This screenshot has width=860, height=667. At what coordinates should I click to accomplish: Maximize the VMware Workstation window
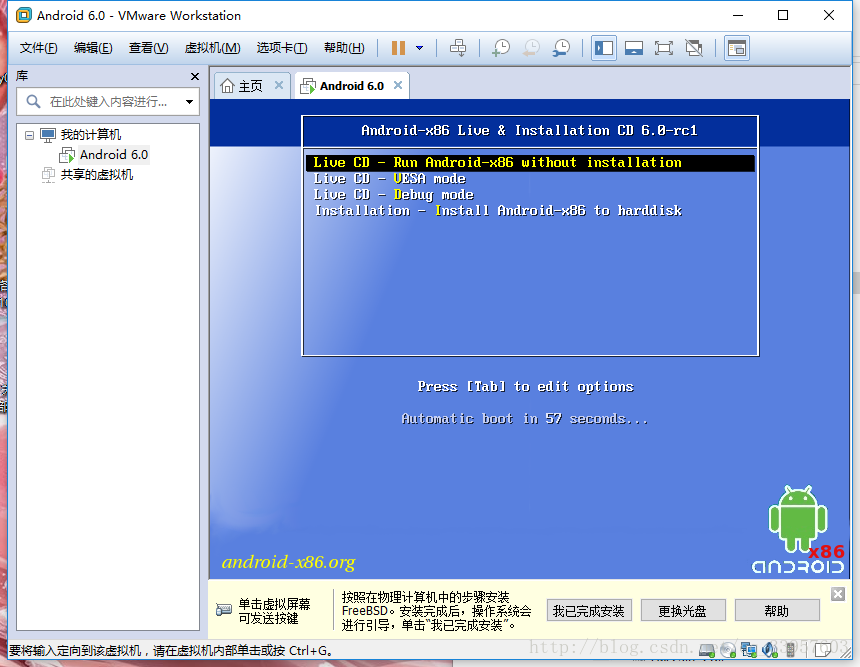783,15
